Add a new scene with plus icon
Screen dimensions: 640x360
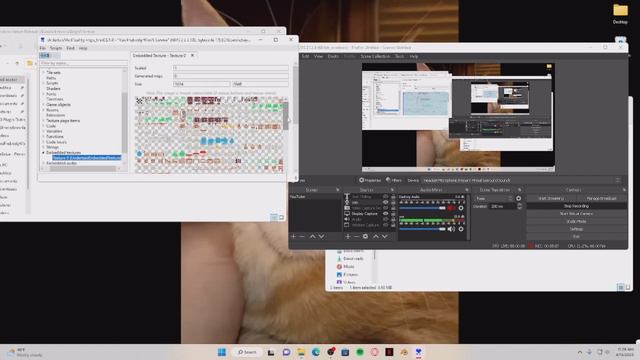293,236
